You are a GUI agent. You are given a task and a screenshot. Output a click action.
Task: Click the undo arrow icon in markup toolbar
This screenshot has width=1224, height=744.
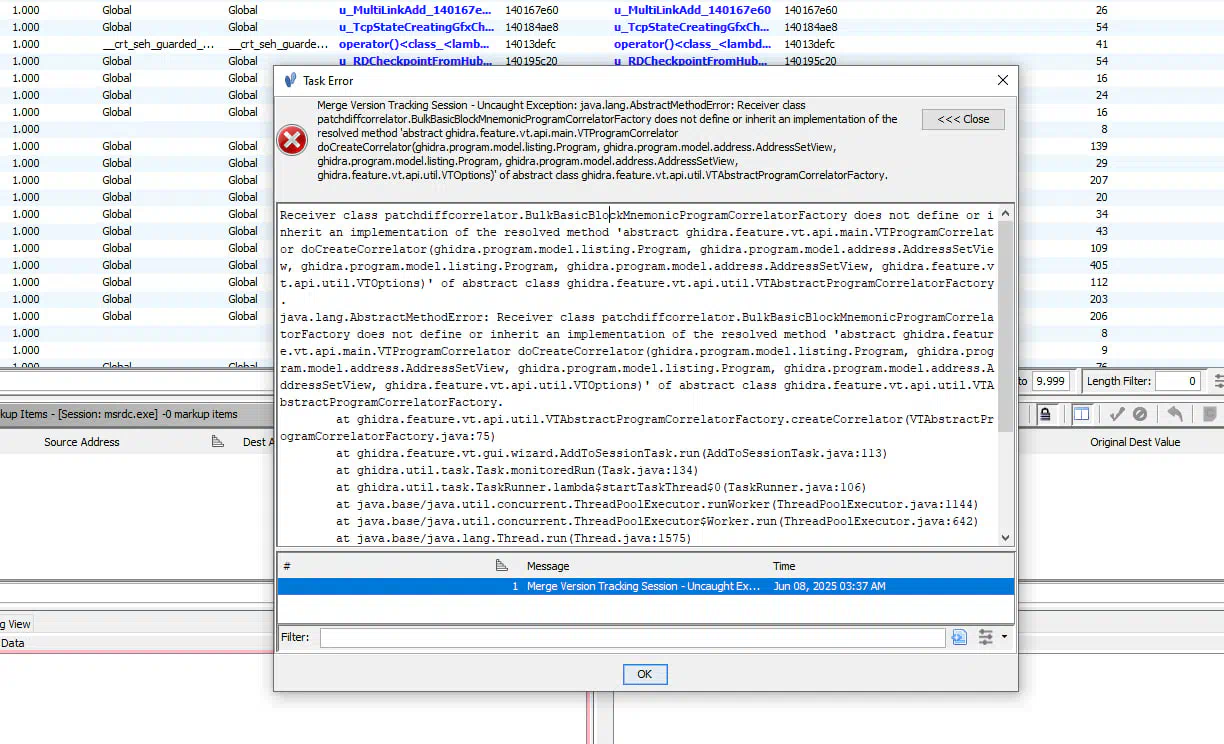click(x=1176, y=414)
